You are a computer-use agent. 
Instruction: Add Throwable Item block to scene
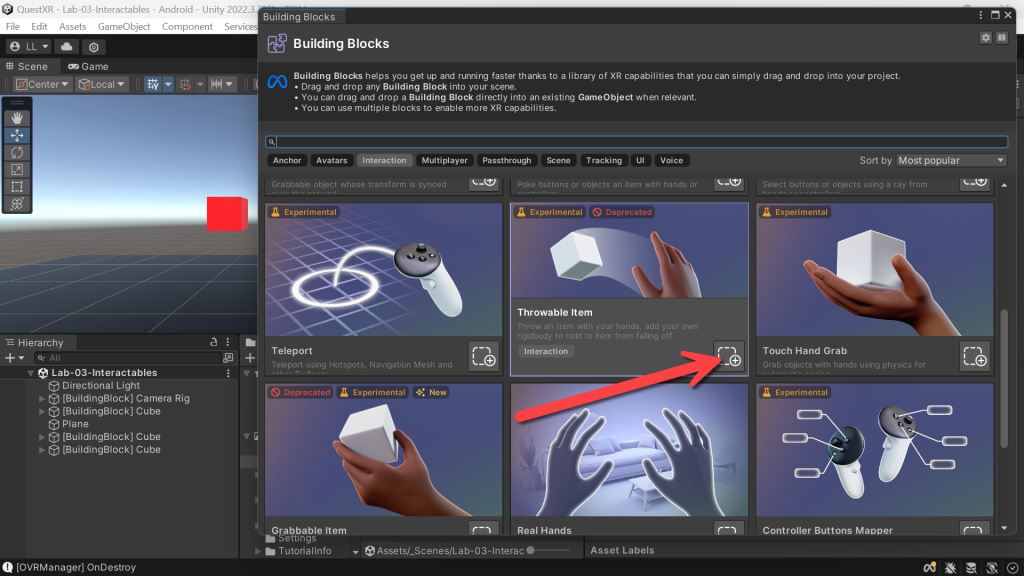(x=729, y=356)
